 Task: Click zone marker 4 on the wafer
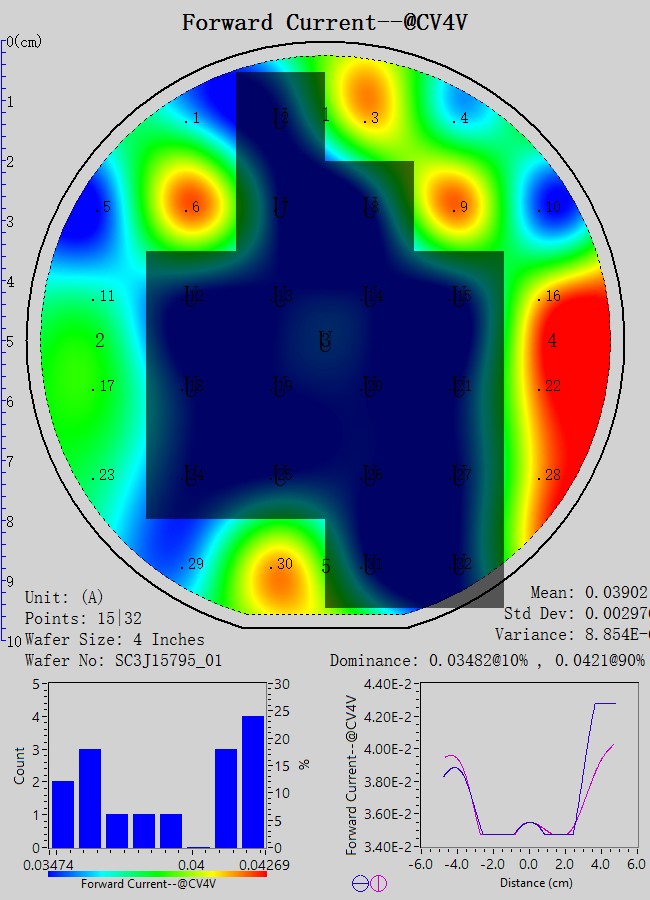coord(552,342)
